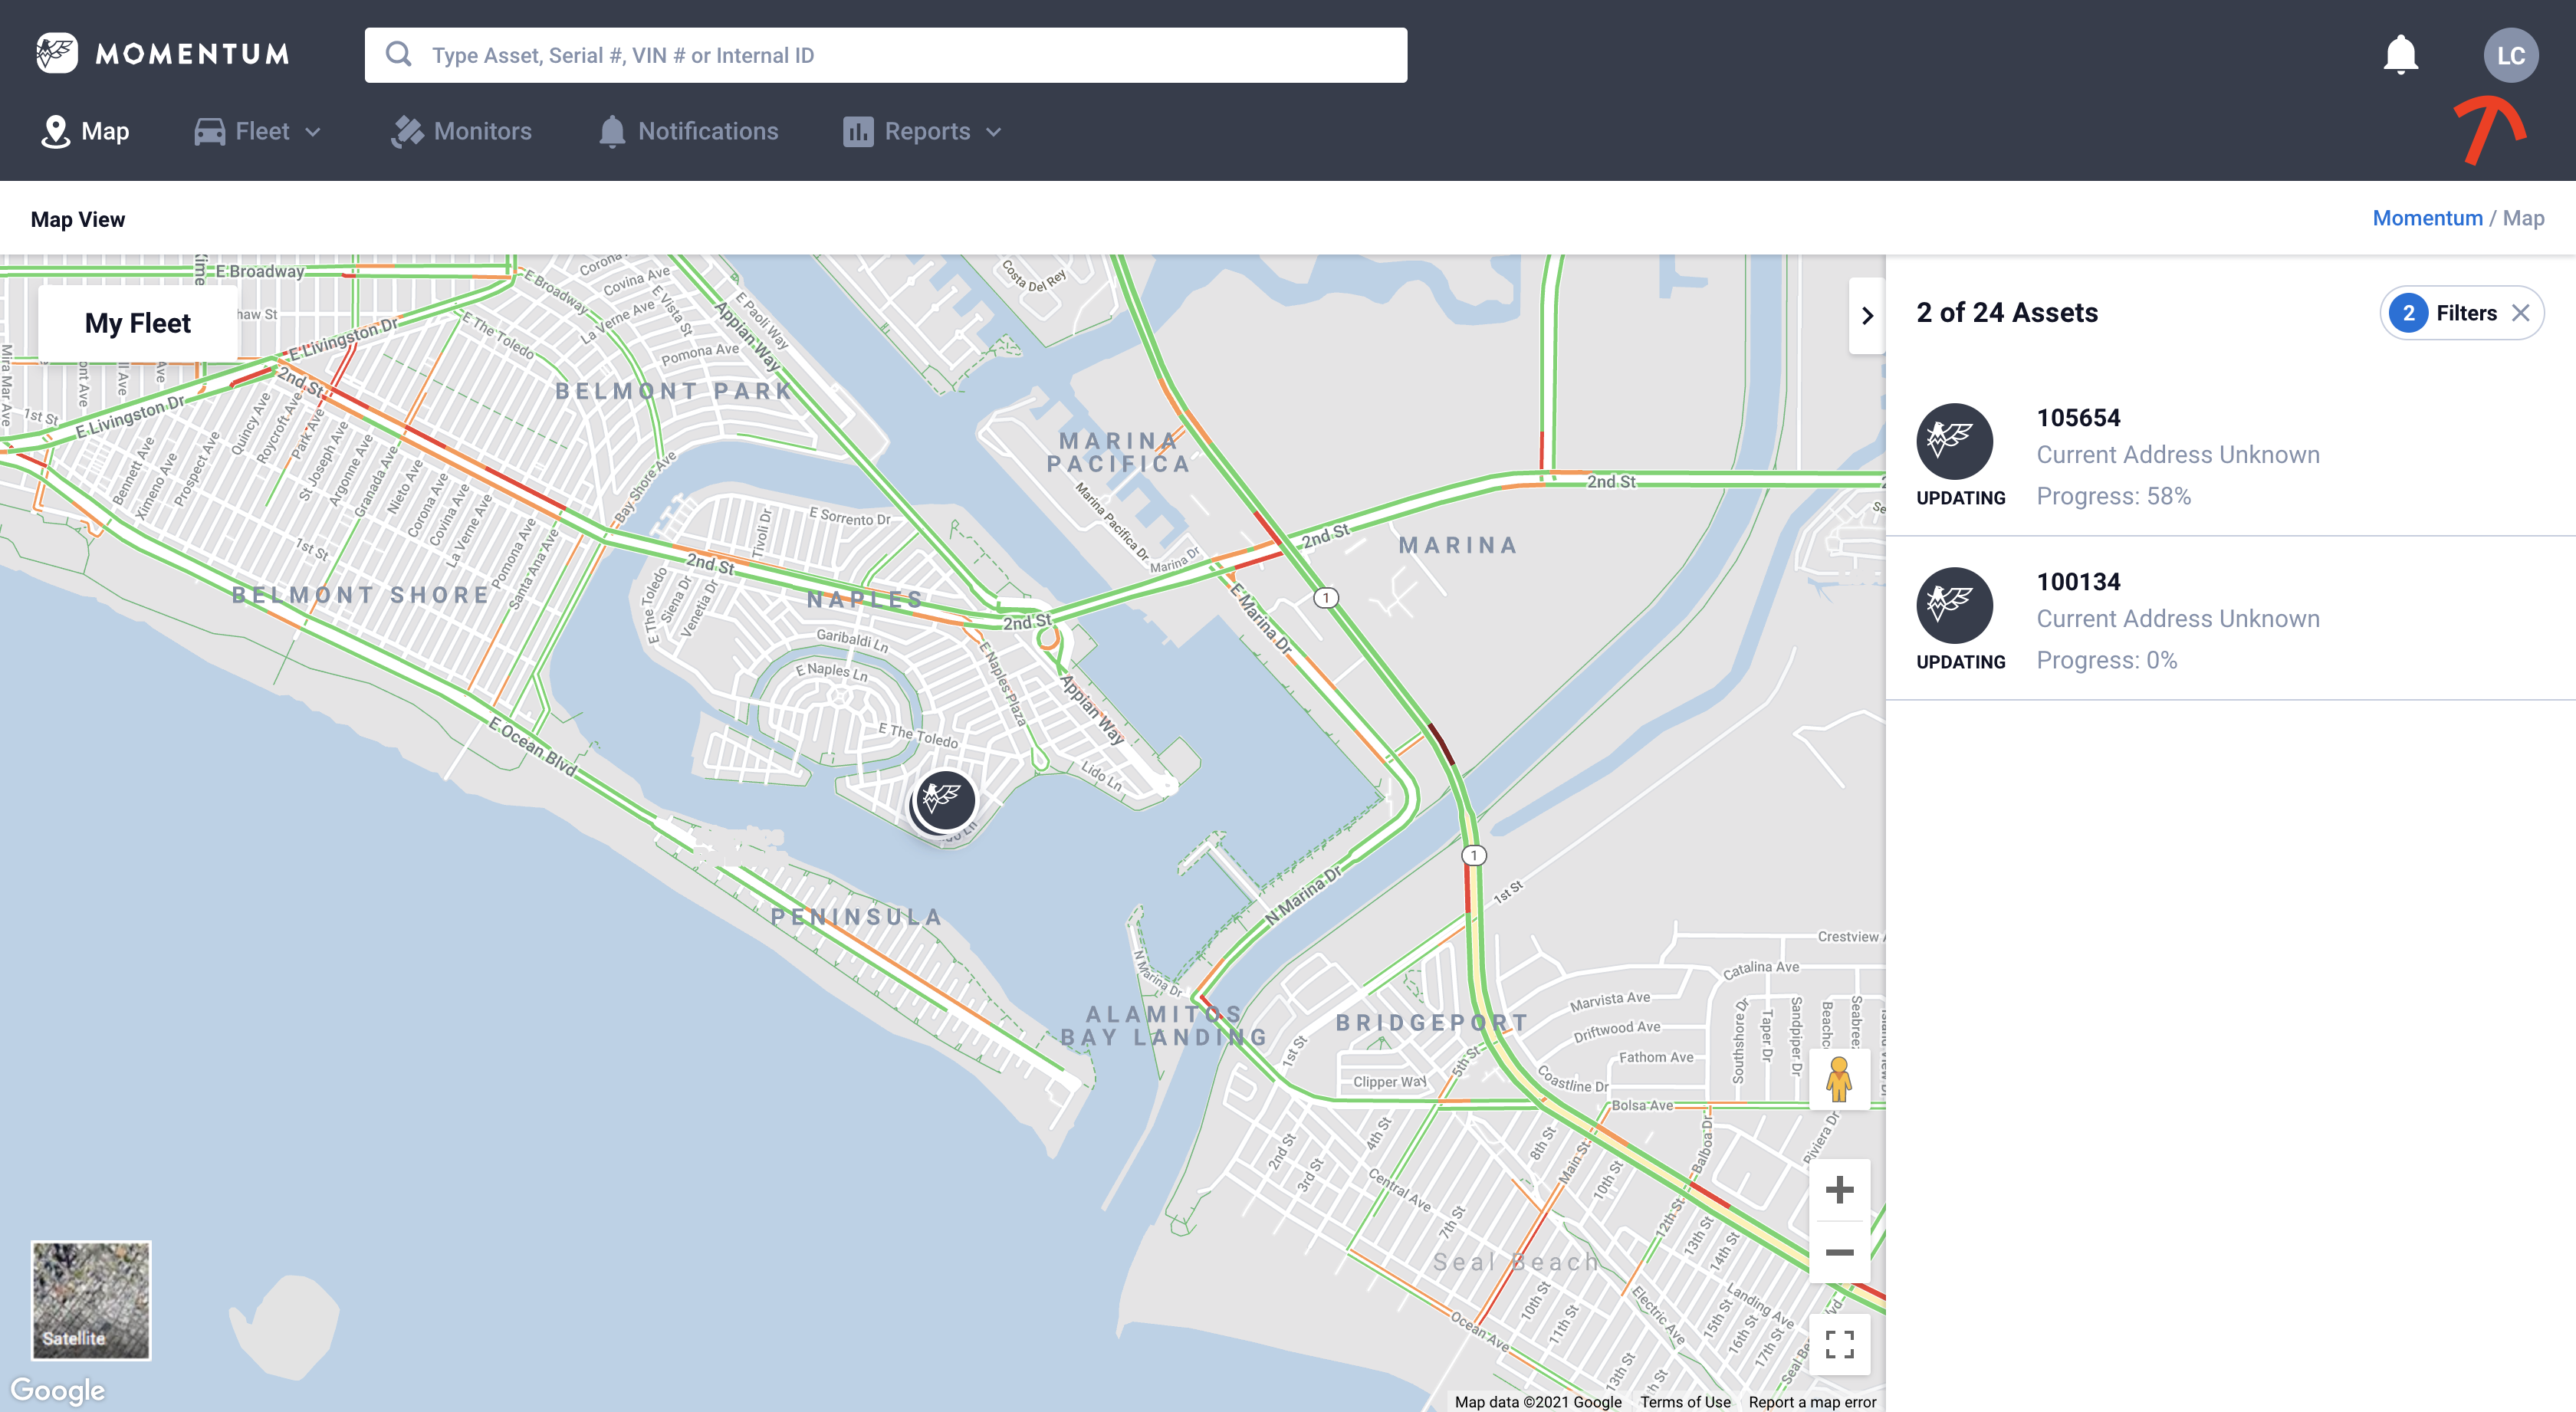The height and width of the screenshot is (1412, 2576).
Task: Expand the Reports dropdown menu
Action: pos(922,131)
